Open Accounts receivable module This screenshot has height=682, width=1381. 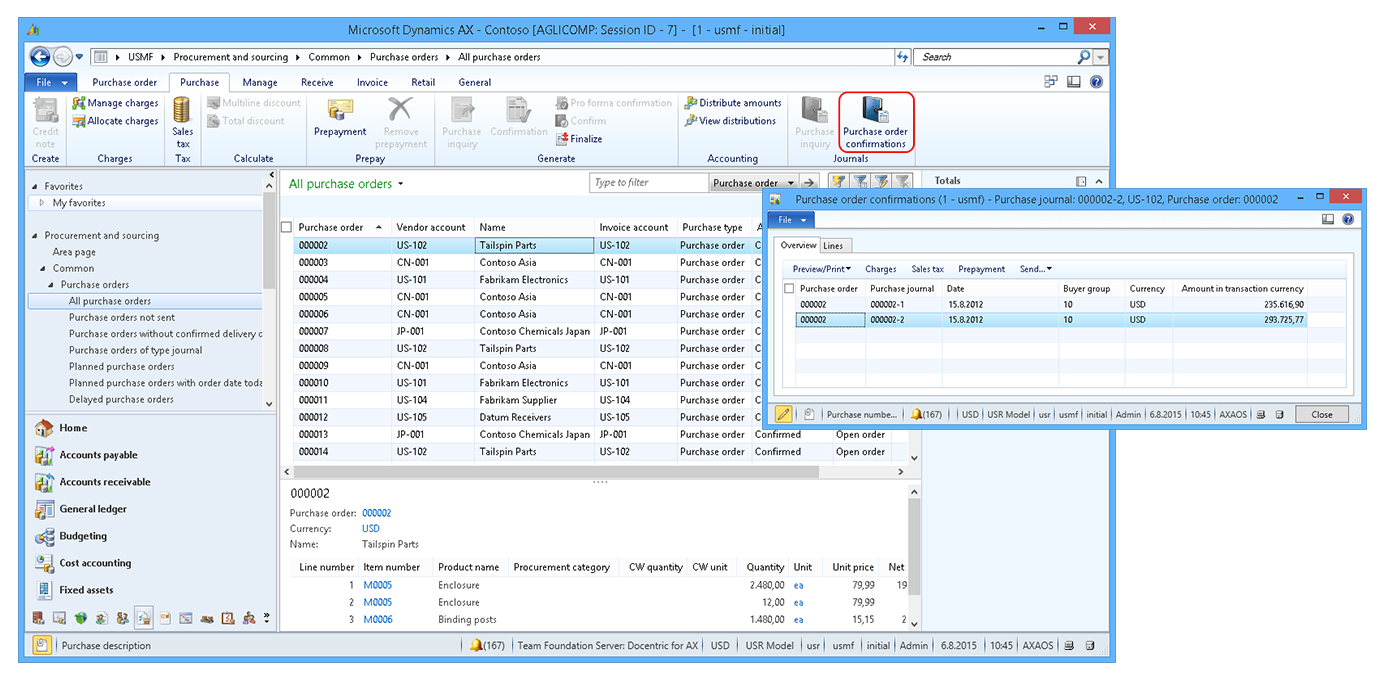(x=93, y=482)
